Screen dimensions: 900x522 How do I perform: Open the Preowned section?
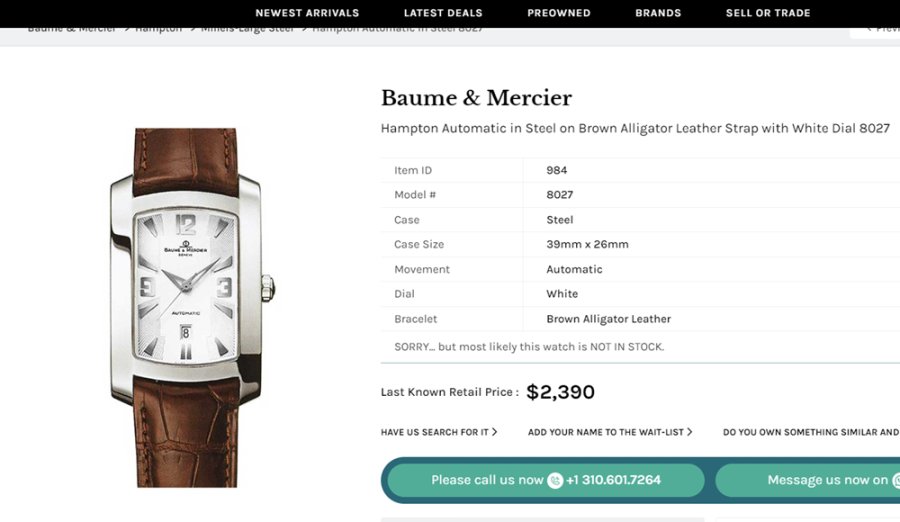click(559, 13)
